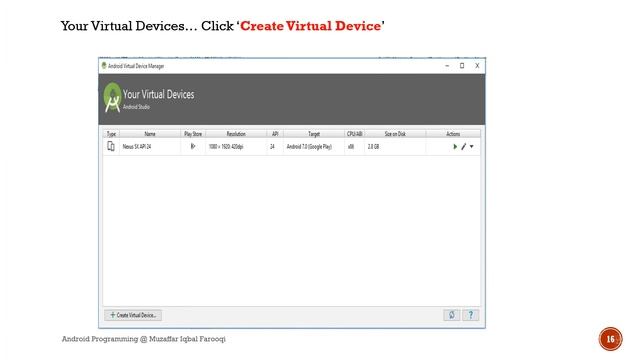Sort by the Target column header

313,134
